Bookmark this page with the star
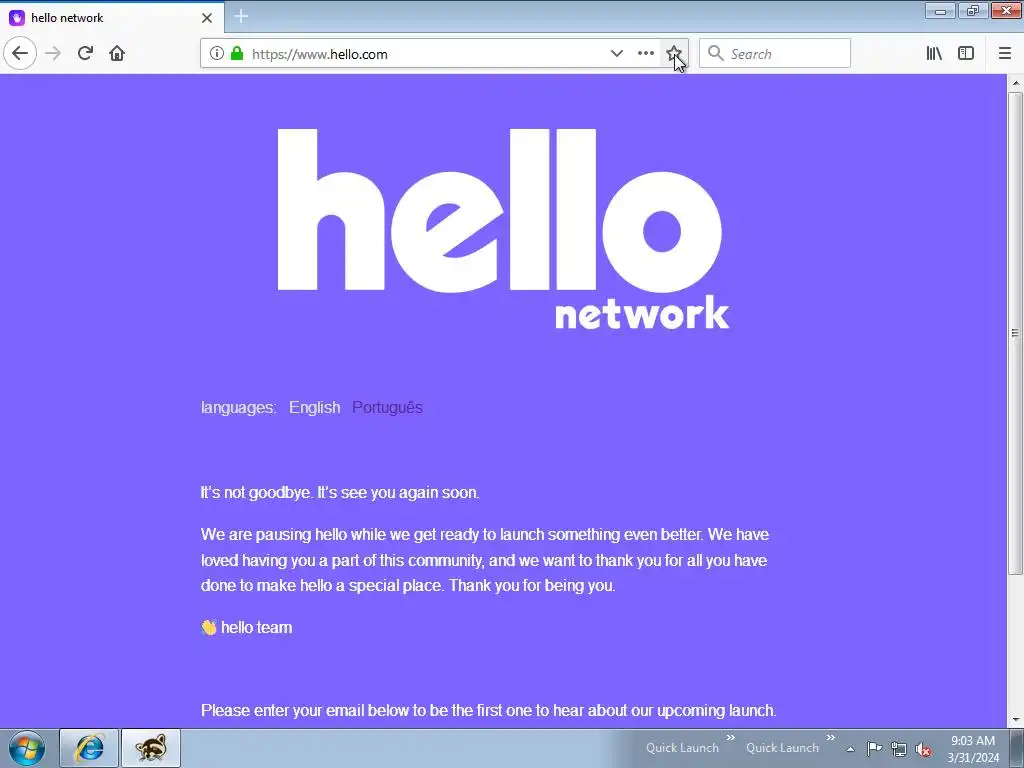1024x768 pixels. pyautogui.click(x=674, y=54)
